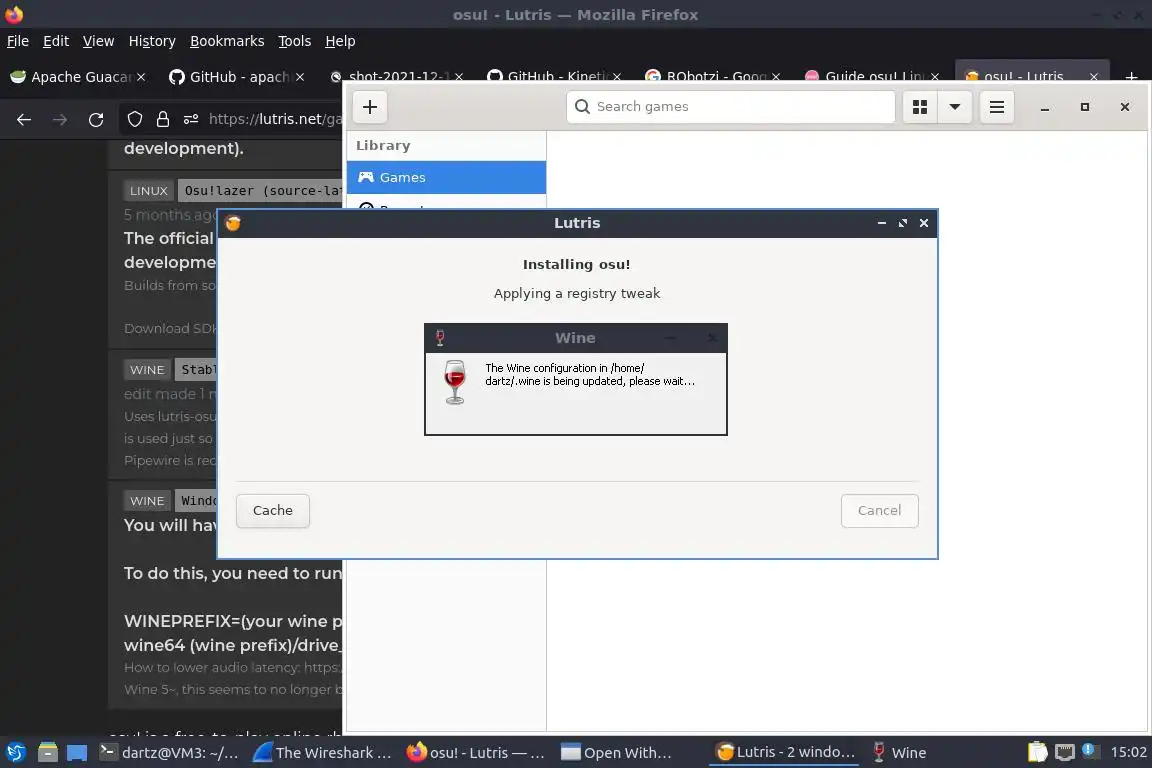Click the show desktop taskbar icon
The height and width of the screenshot is (768, 1152).
(77, 753)
